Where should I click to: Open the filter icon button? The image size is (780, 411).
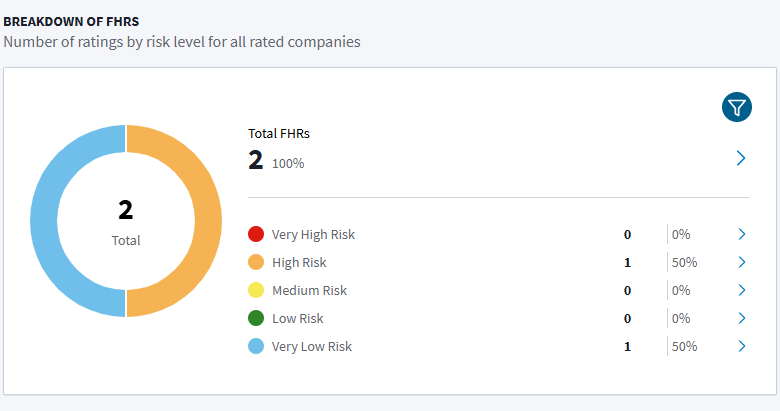tap(736, 107)
